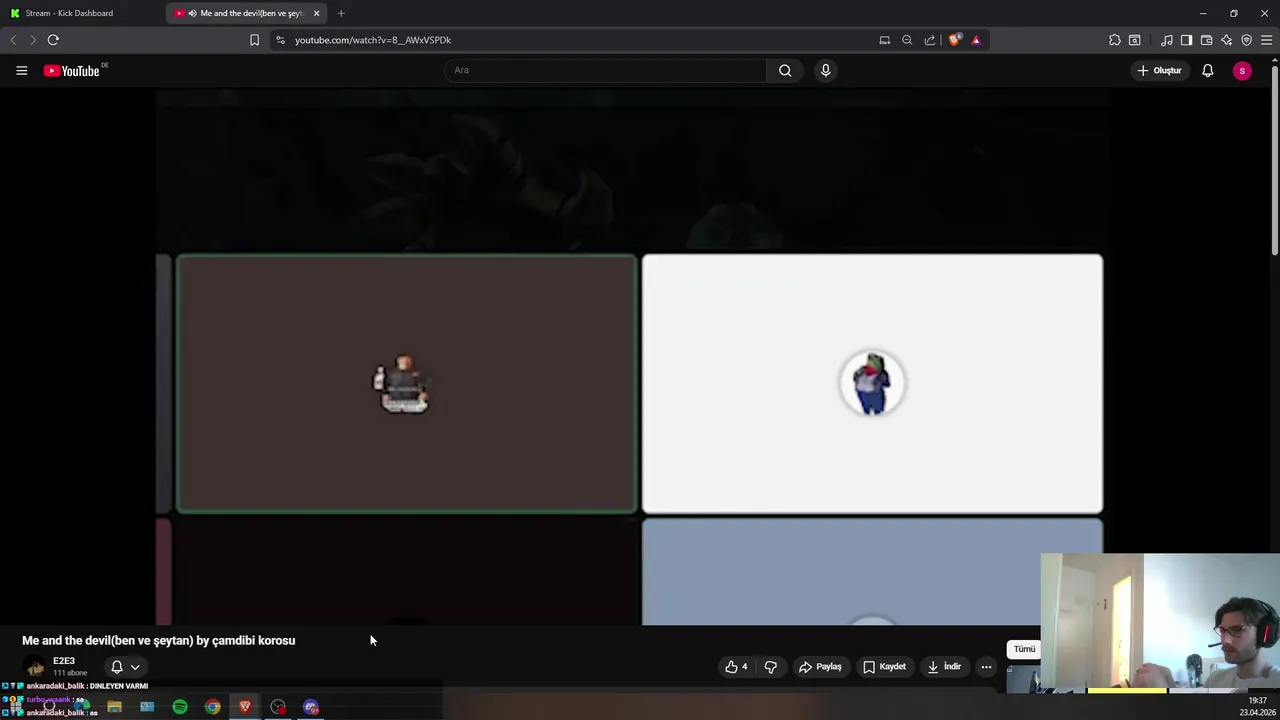This screenshot has height=720, width=1280.
Task: Open OBS Studio from the taskbar
Action: click(278, 707)
